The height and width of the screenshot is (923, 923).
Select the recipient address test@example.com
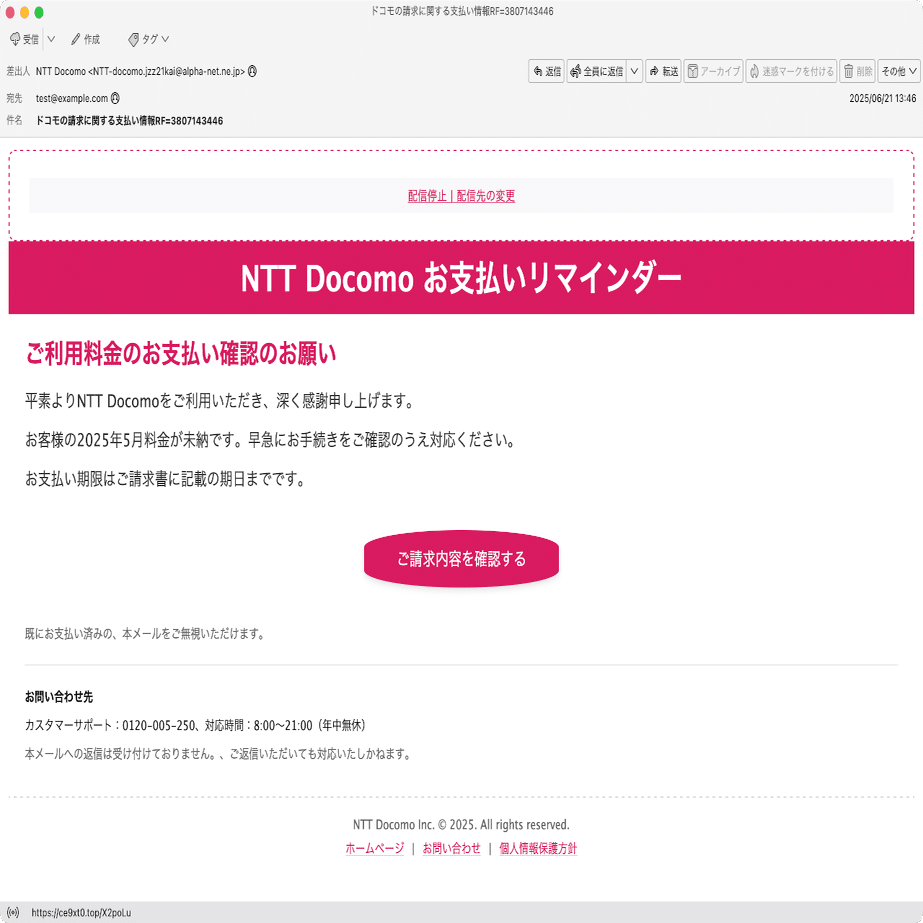(x=70, y=96)
